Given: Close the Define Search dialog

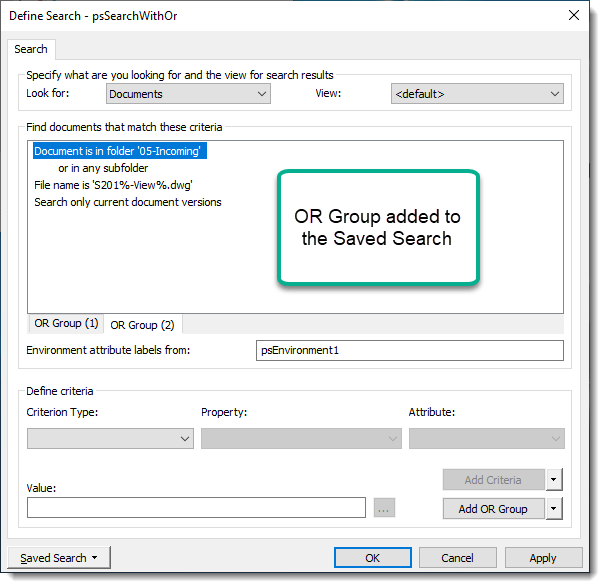Looking at the screenshot, I should tap(573, 15).
